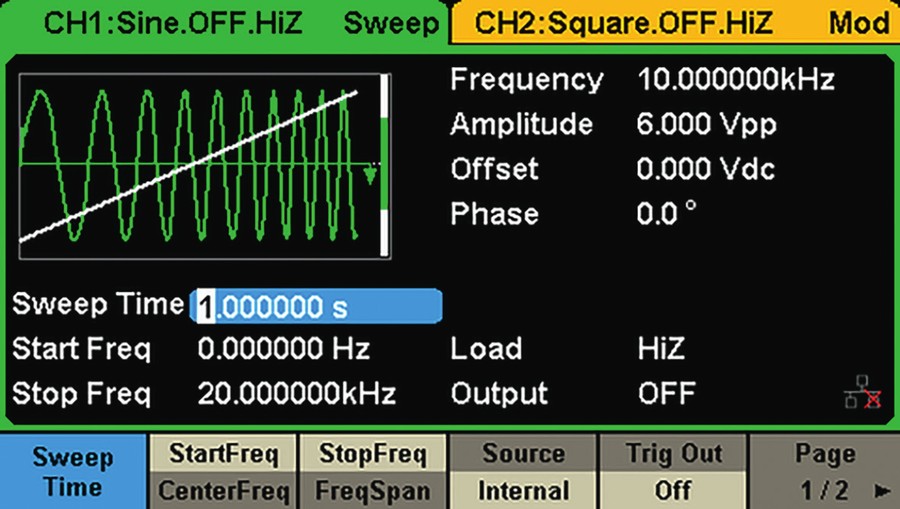
Task: Switch to CH2 Square channel tab
Action: click(675, 22)
